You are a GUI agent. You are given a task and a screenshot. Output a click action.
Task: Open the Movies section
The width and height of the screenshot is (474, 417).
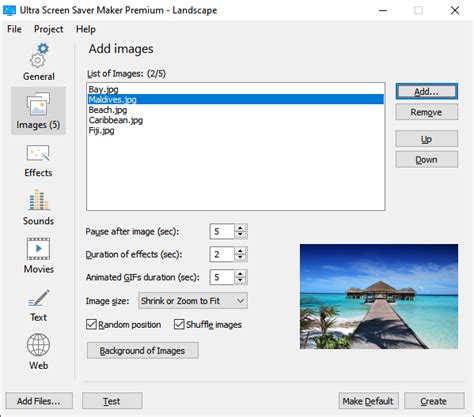click(x=38, y=255)
